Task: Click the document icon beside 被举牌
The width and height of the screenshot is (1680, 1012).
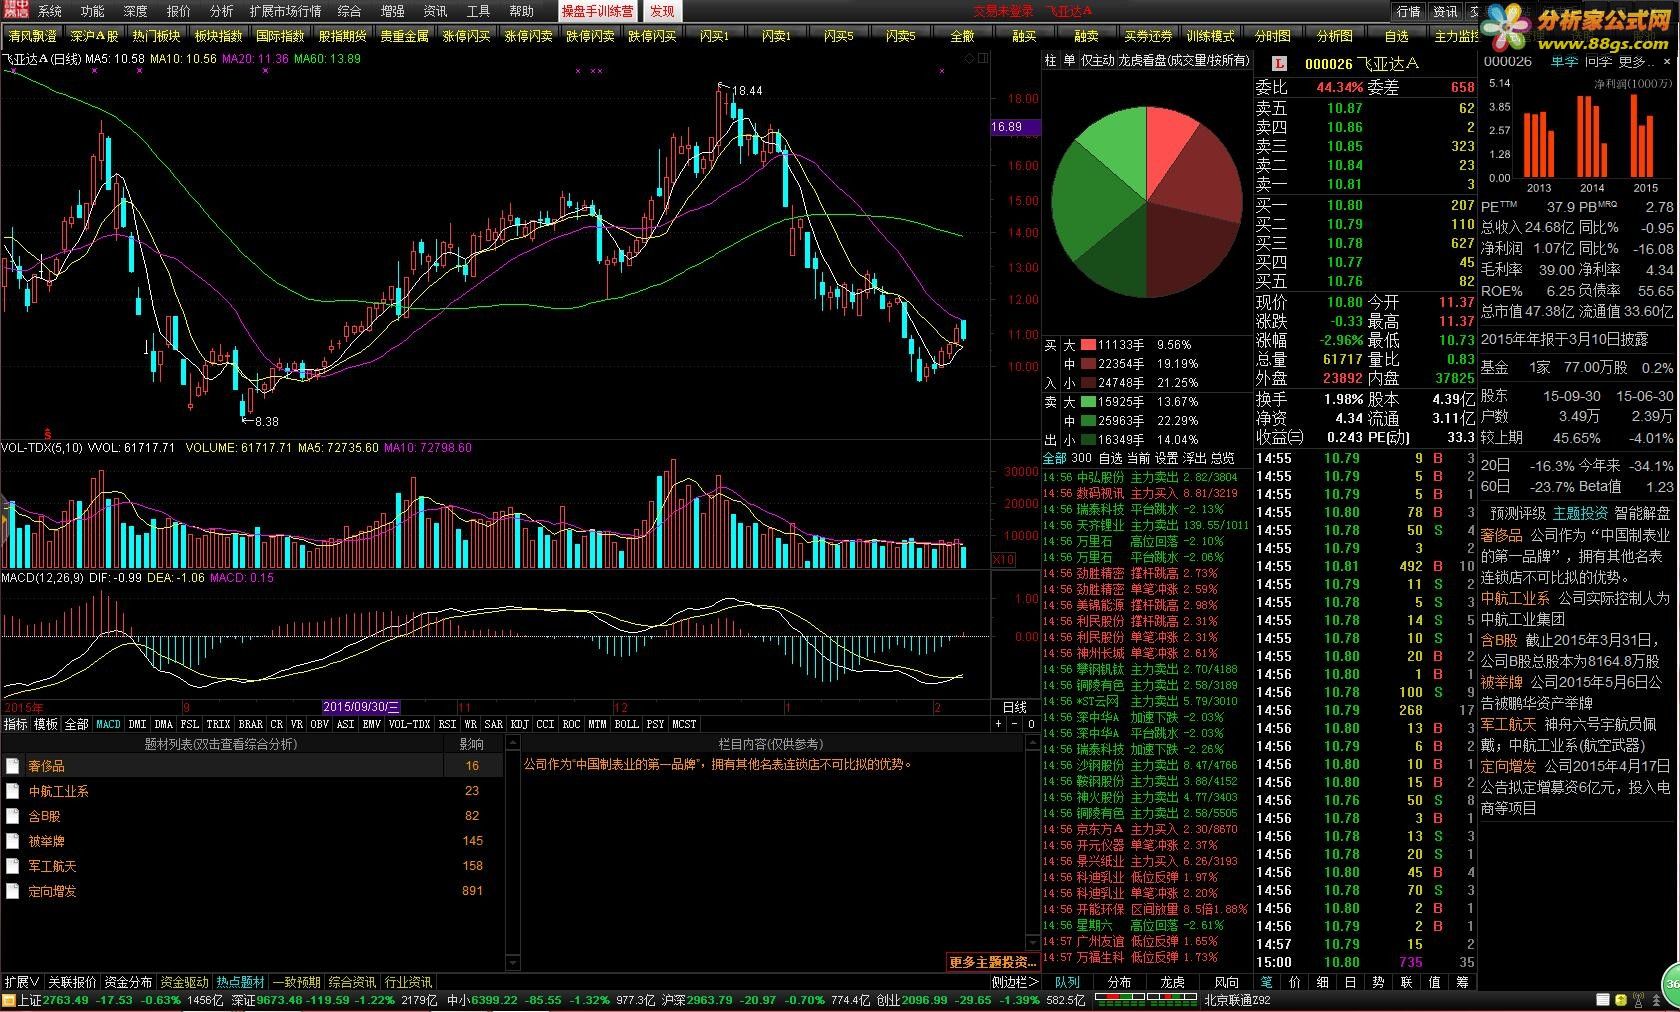Action: [13, 841]
